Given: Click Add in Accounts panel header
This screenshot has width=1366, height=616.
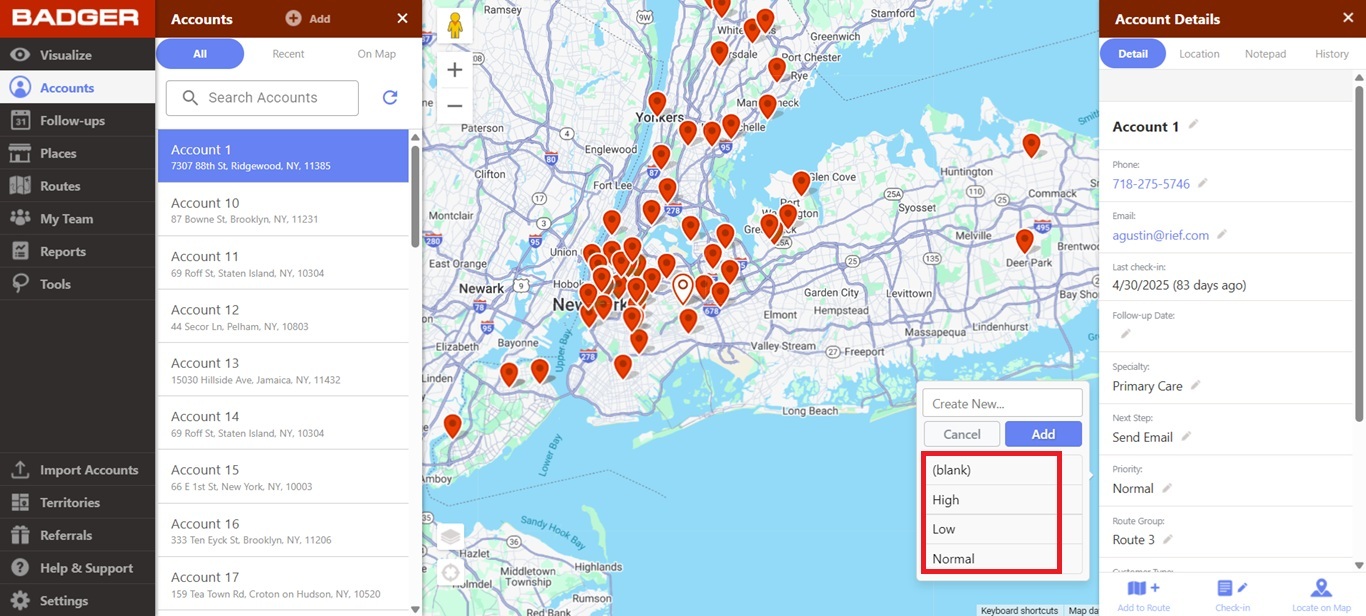Looking at the screenshot, I should point(308,18).
